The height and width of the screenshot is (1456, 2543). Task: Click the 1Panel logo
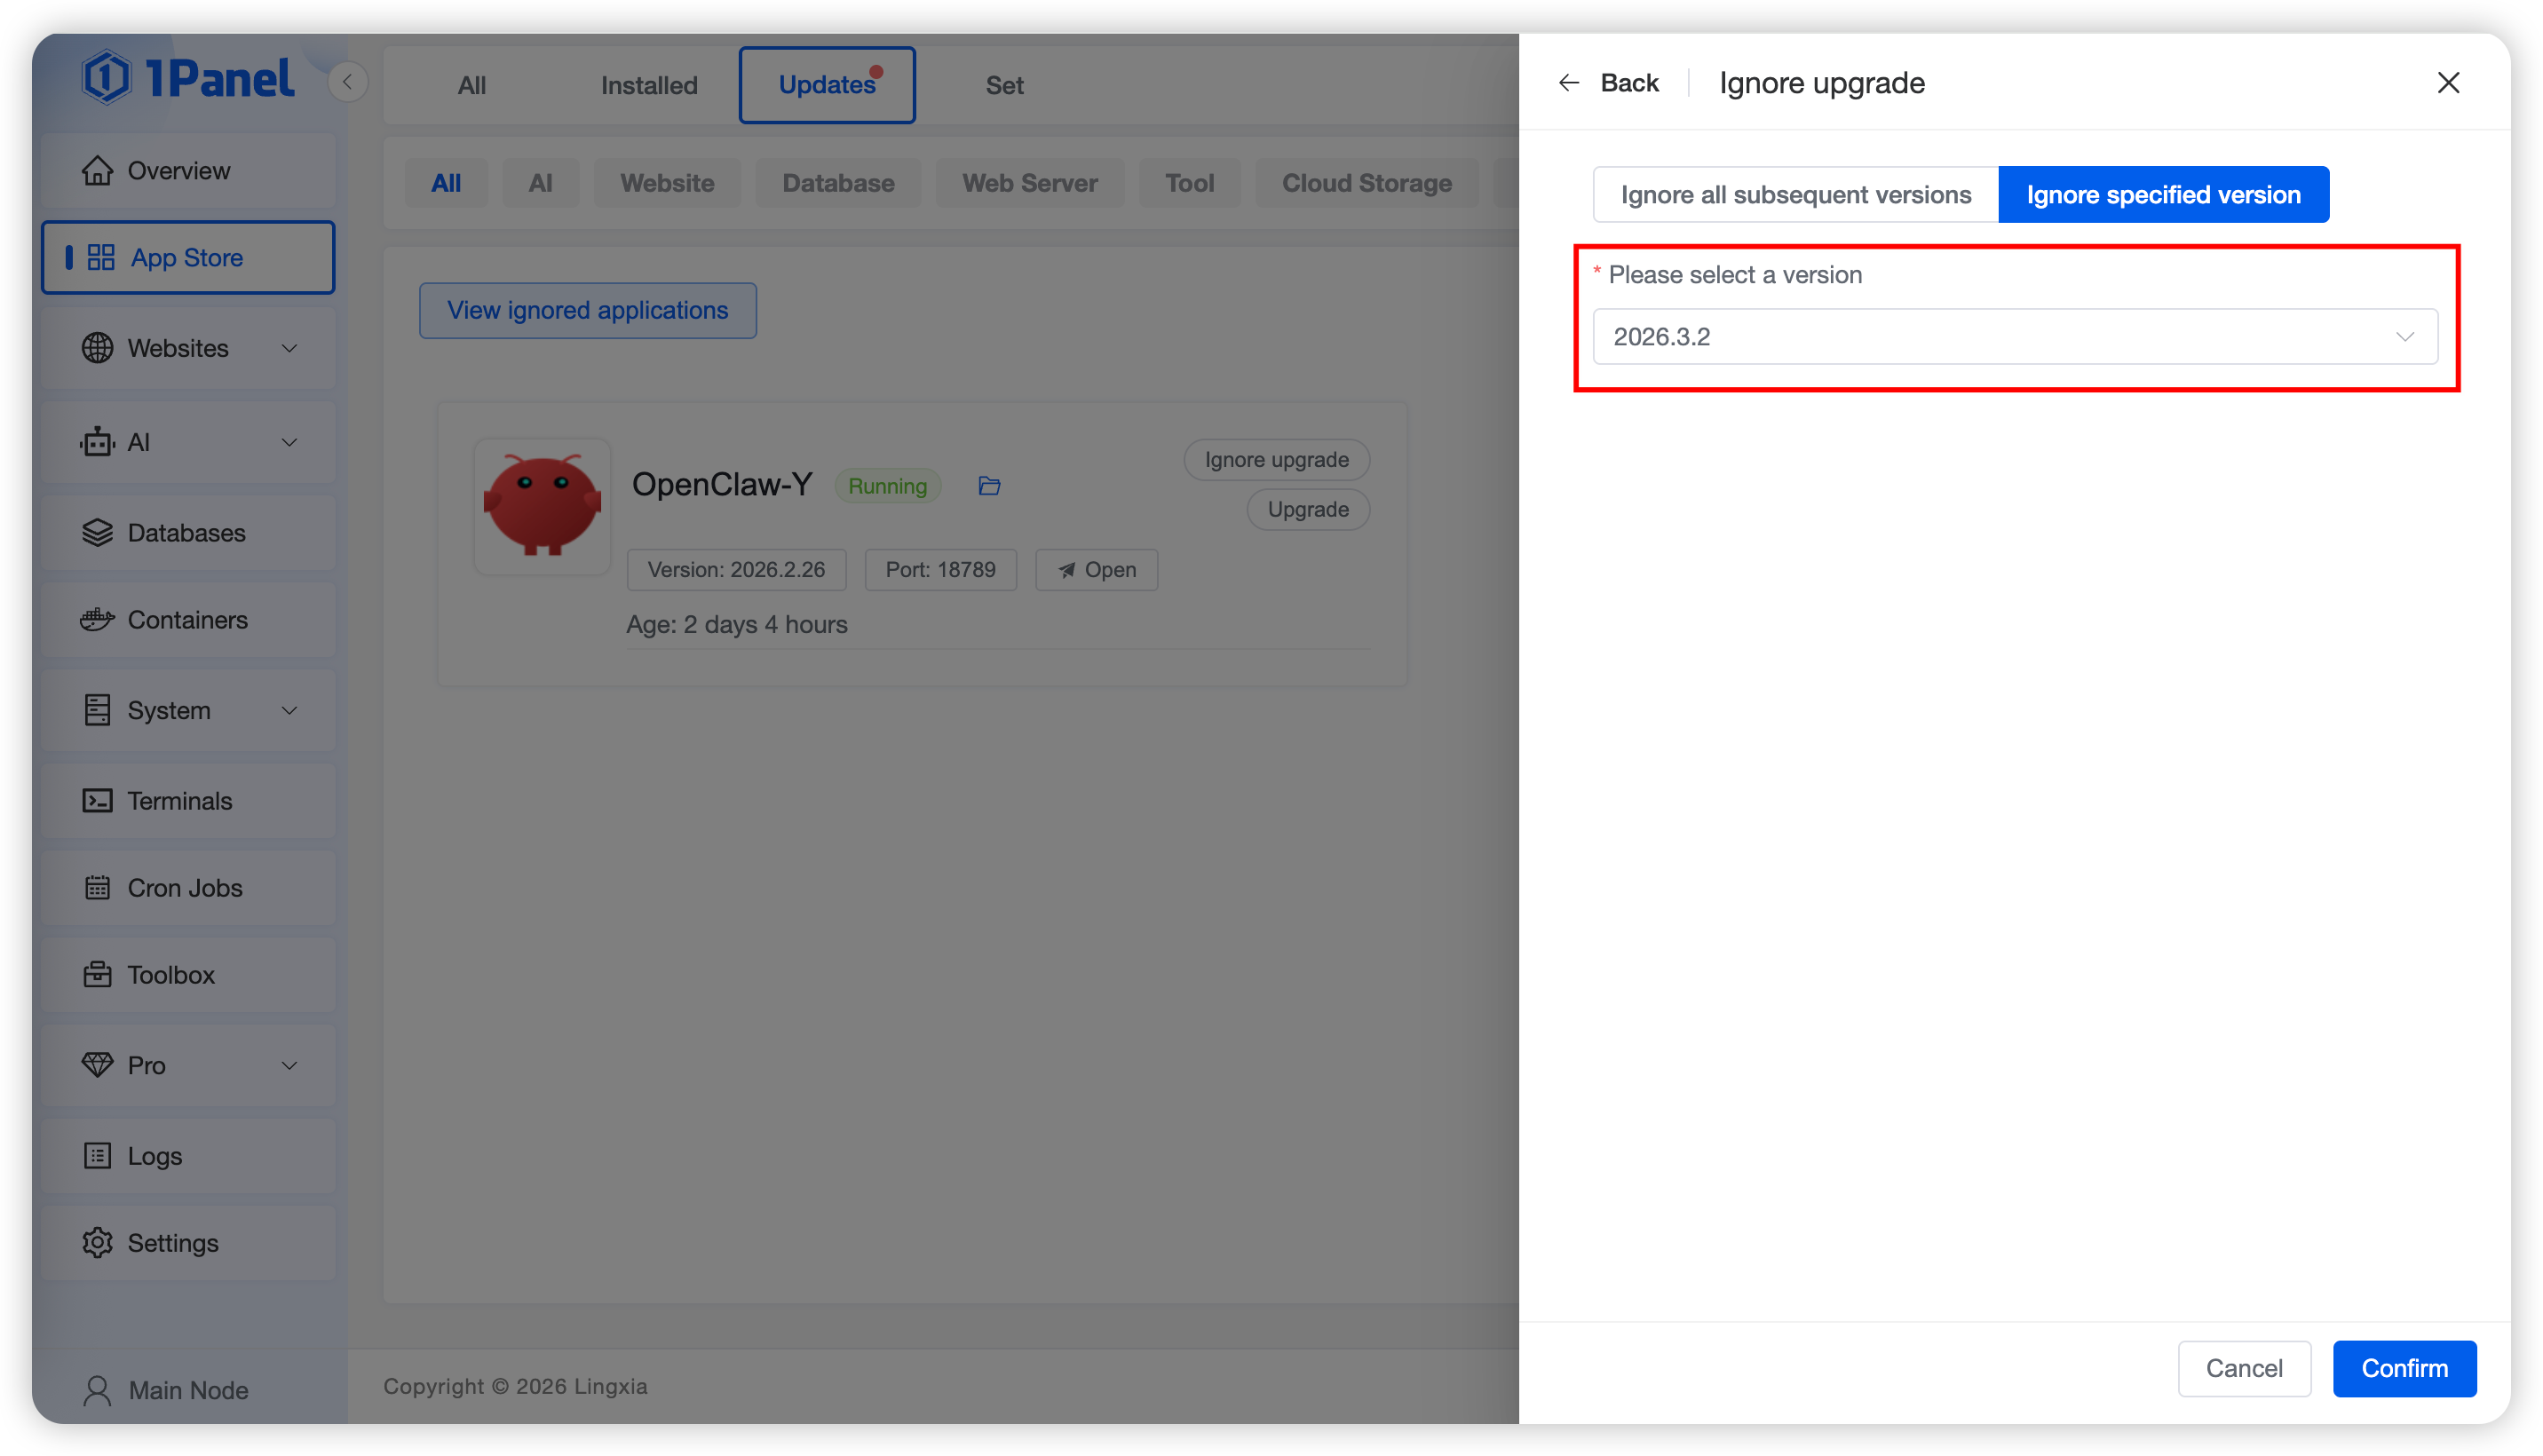tap(189, 79)
